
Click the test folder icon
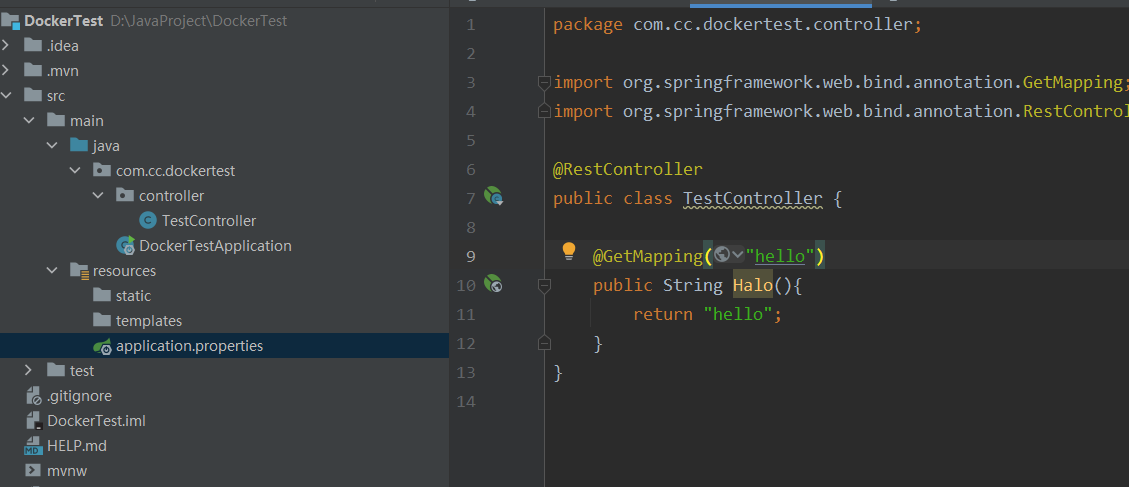click(55, 370)
